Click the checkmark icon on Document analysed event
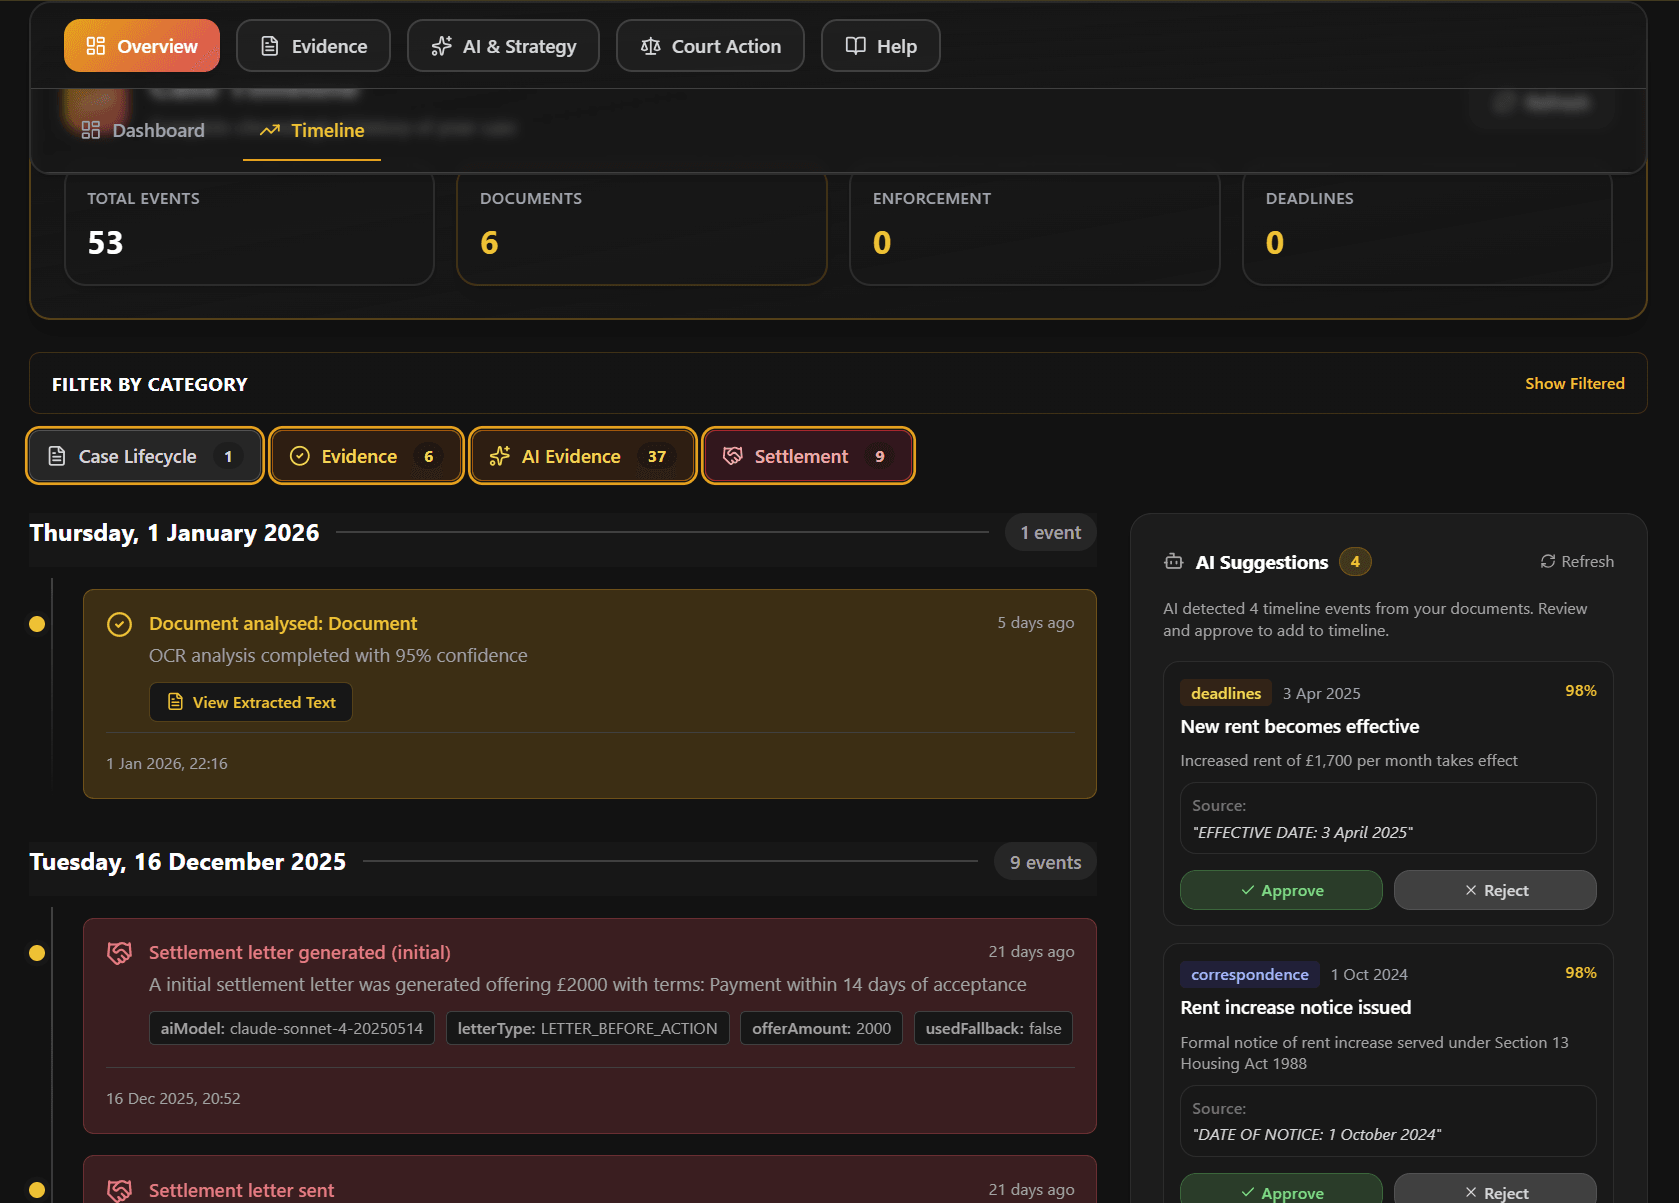The height and width of the screenshot is (1203, 1679). 119,624
